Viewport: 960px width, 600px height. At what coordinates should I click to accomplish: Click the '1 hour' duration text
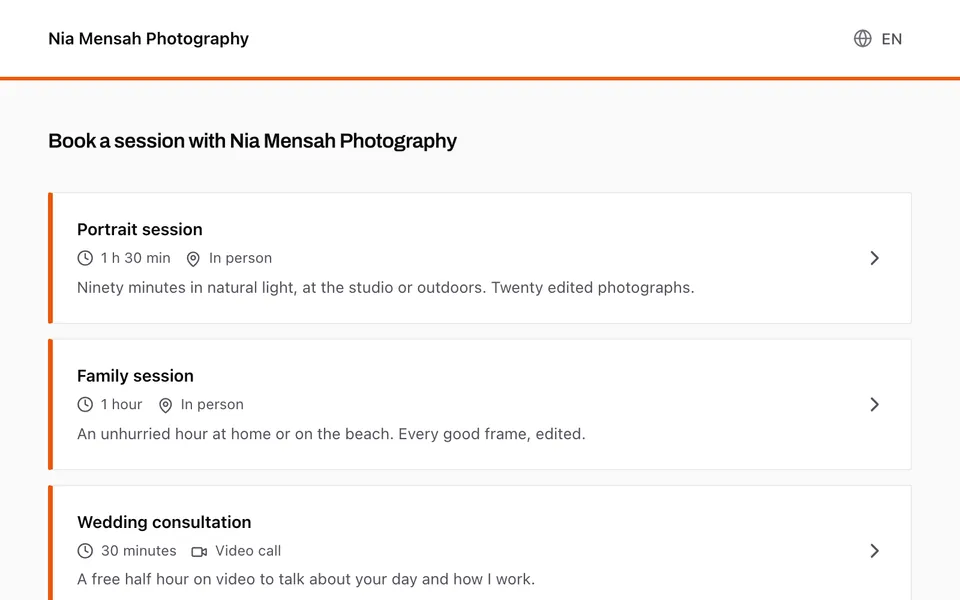[122, 405]
